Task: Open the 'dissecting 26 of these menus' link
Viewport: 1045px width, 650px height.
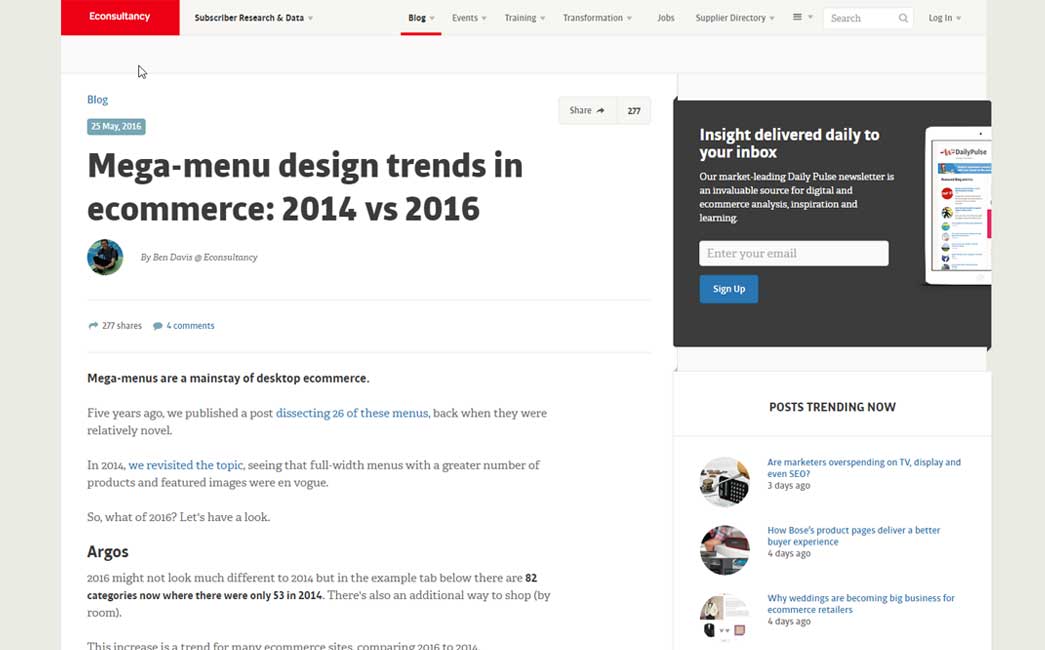Action: [352, 413]
